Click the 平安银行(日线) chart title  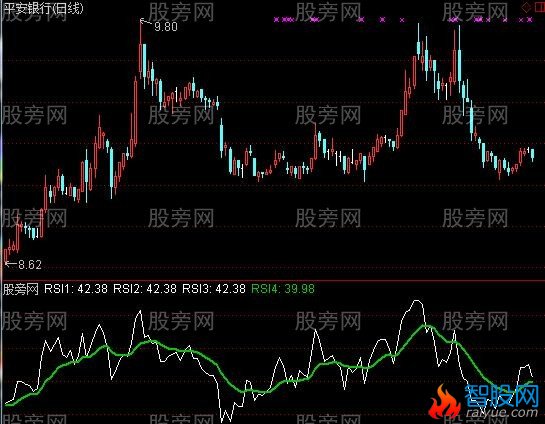pyautogui.click(x=43, y=8)
